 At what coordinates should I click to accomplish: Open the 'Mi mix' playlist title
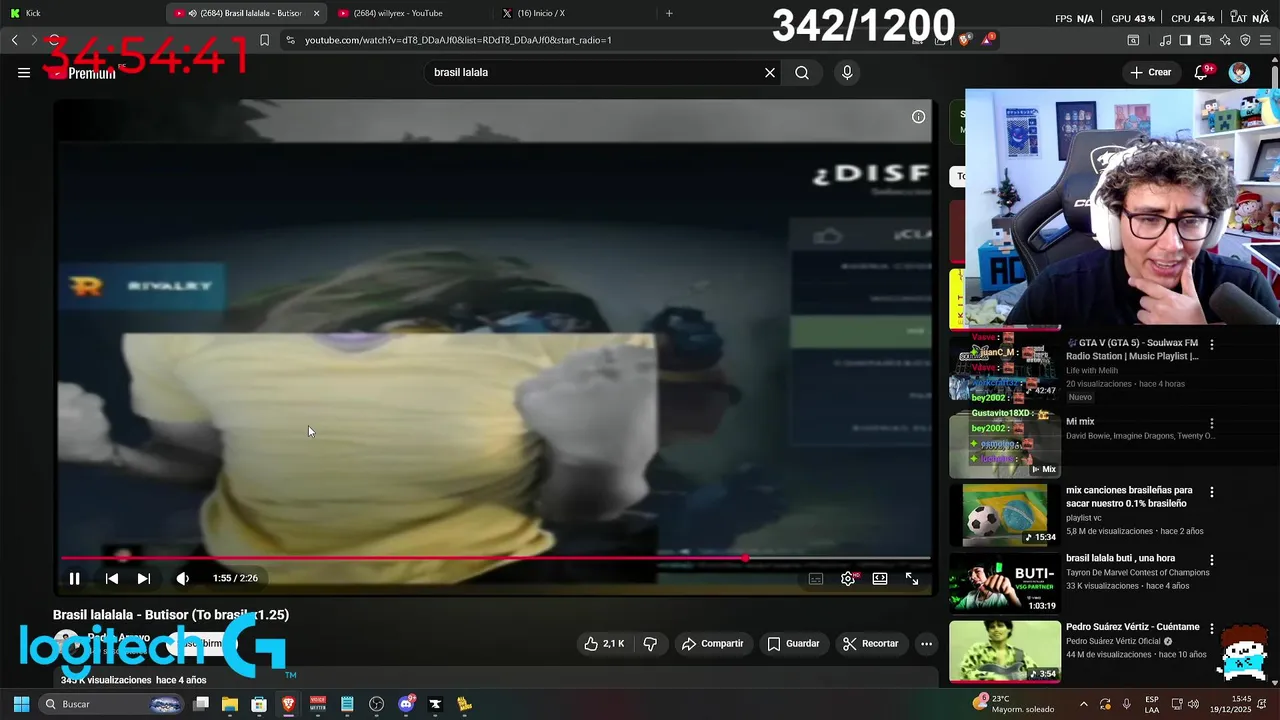(1080, 422)
